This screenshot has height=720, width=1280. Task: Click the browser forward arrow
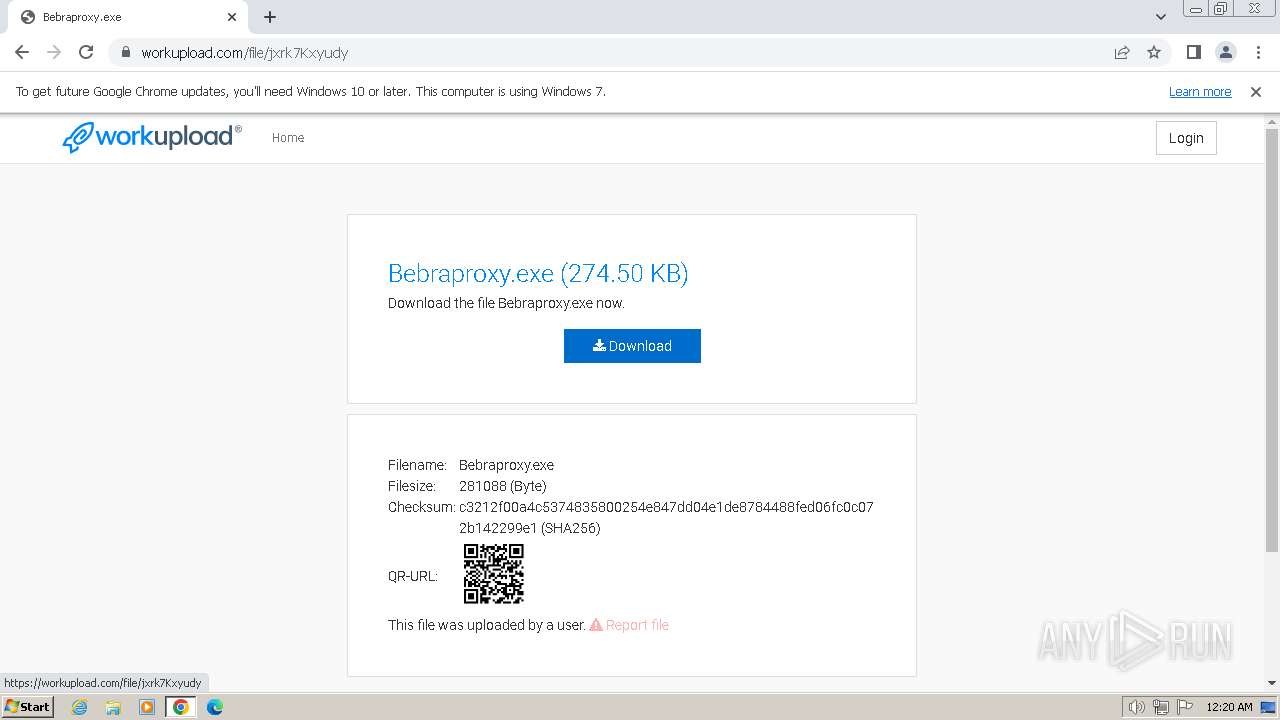click(54, 52)
